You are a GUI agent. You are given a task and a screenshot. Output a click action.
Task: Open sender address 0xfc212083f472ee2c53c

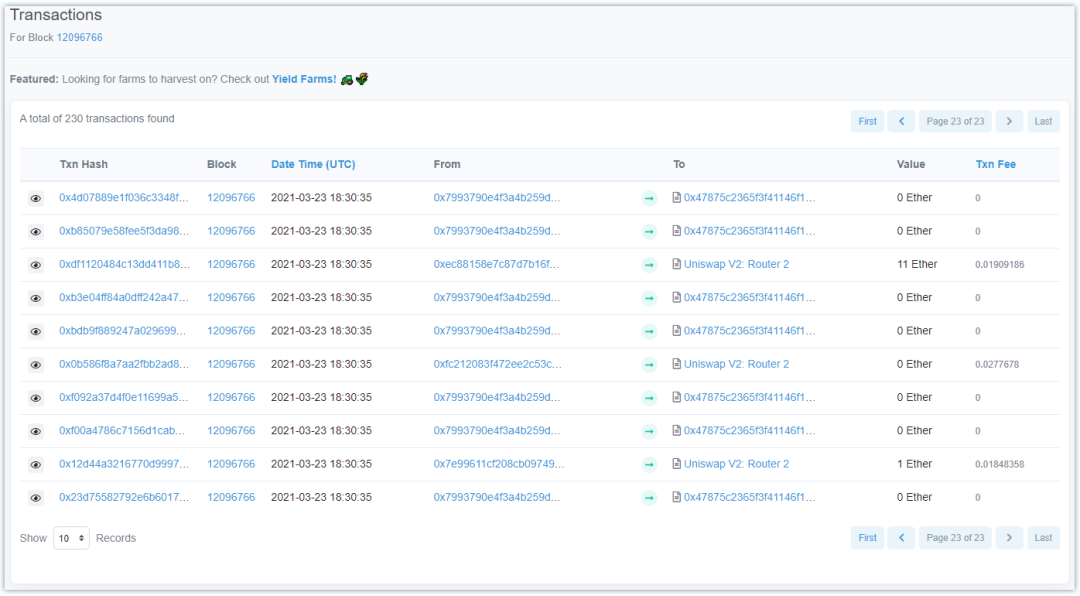pos(497,364)
